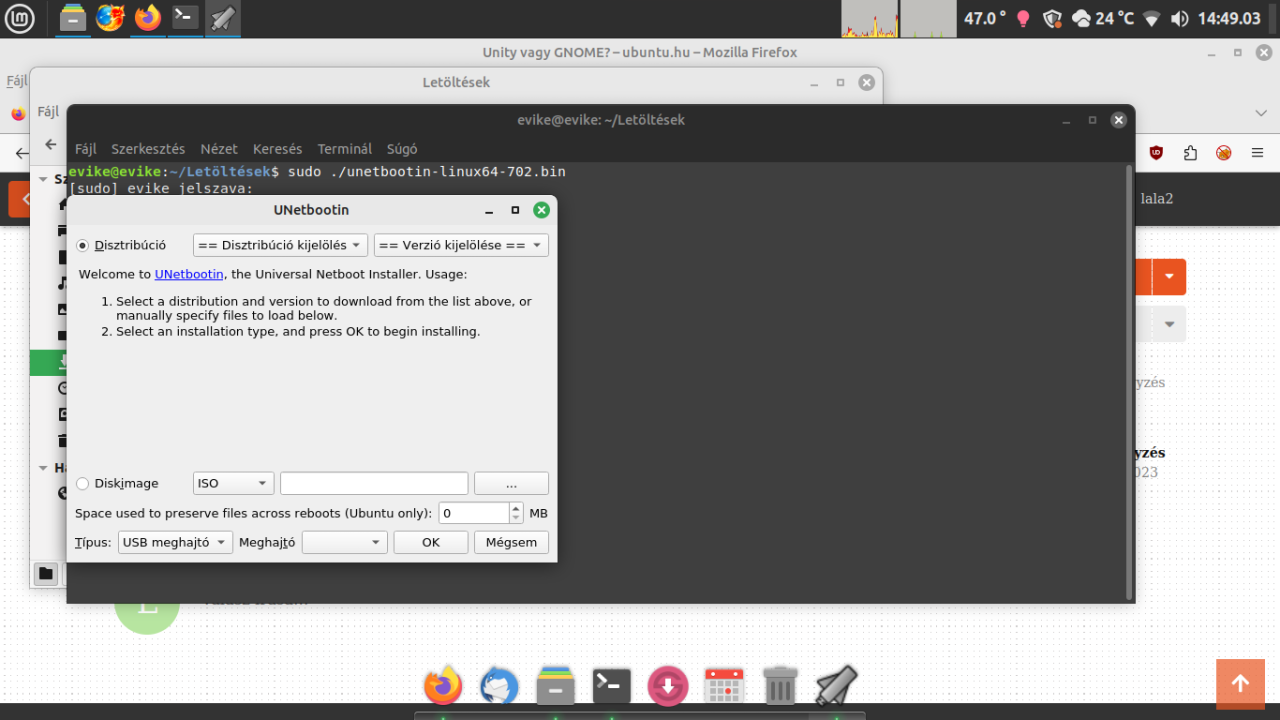This screenshot has height=720, width=1280.
Task: Click the browse '...' button for disk image
Action: click(x=511, y=483)
